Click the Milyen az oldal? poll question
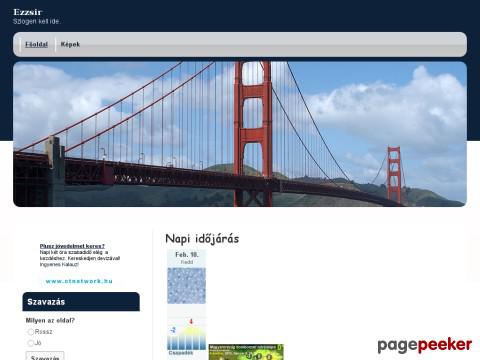480x360 pixels. tap(50, 321)
